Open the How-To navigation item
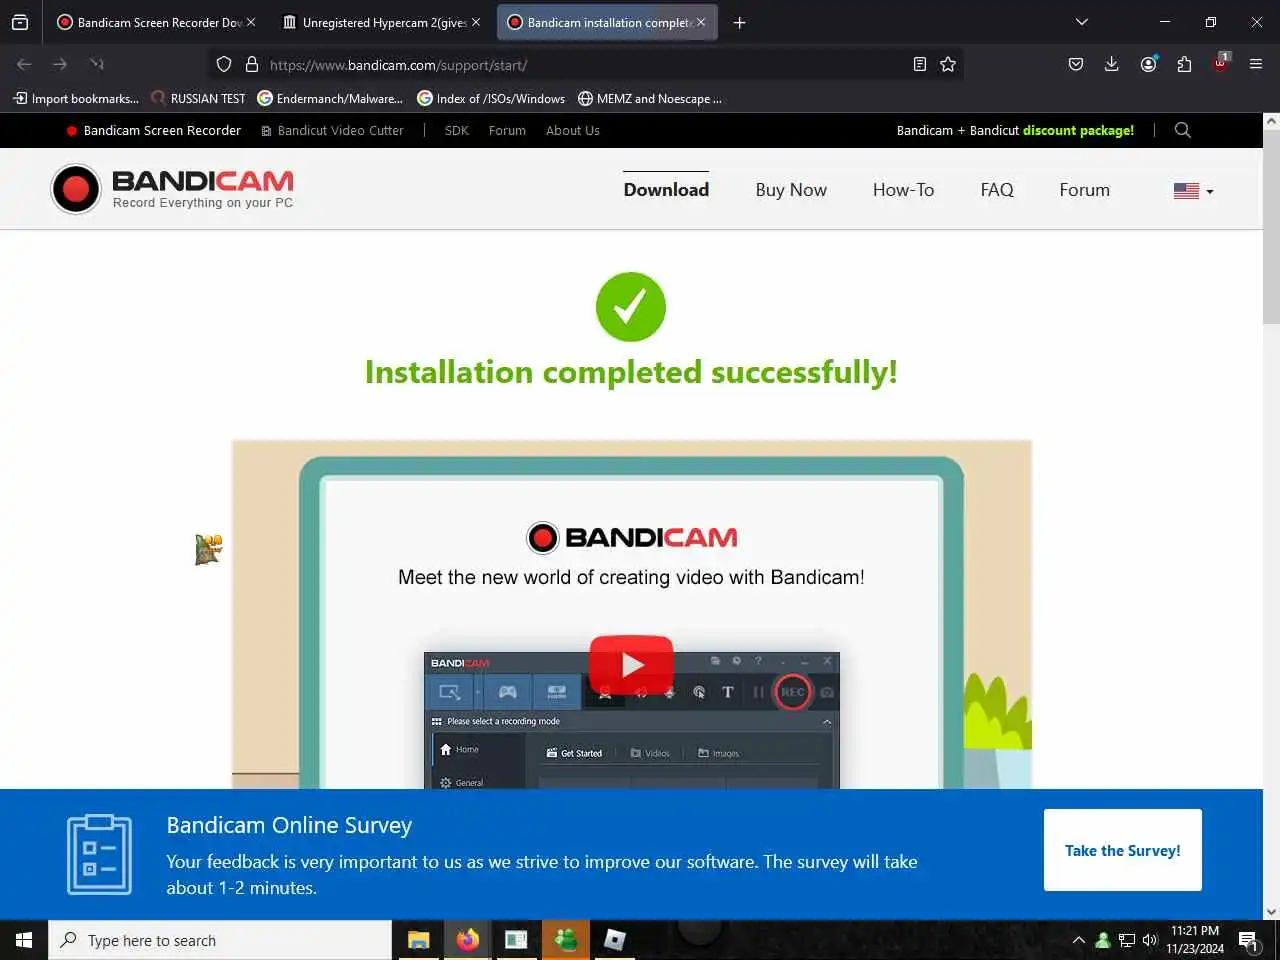 pos(903,190)
